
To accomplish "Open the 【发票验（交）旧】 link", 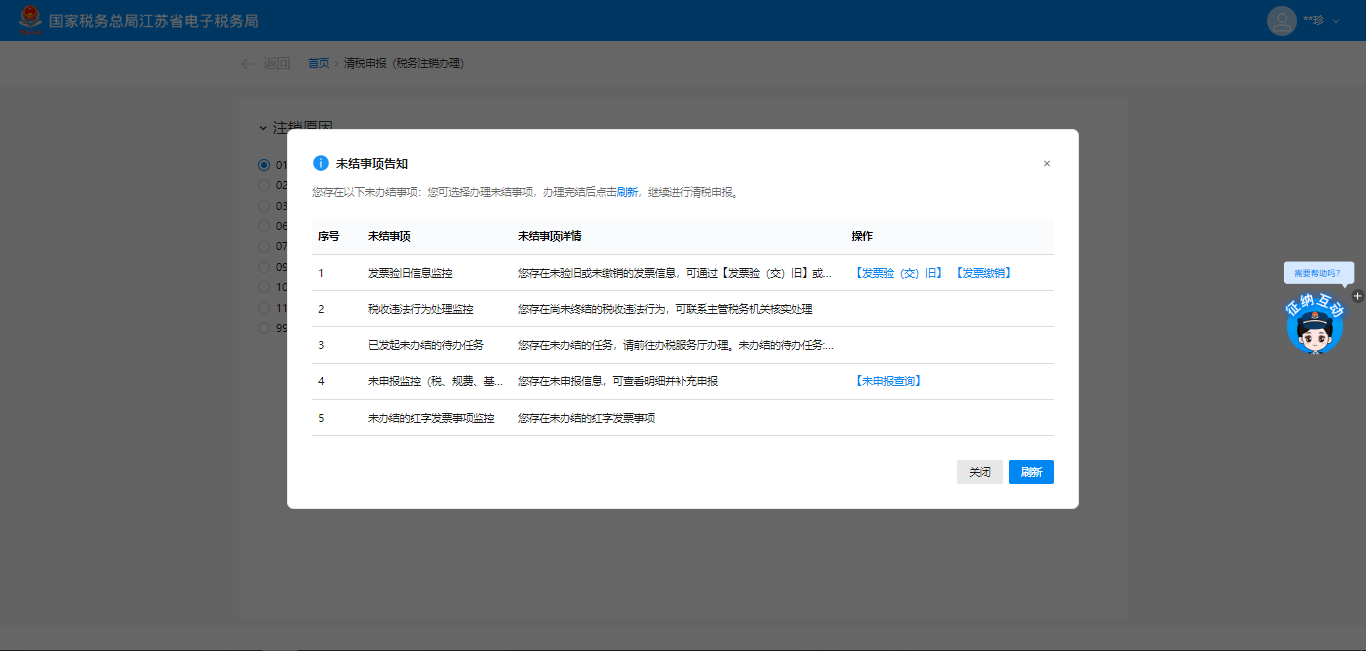I will 897,273.
